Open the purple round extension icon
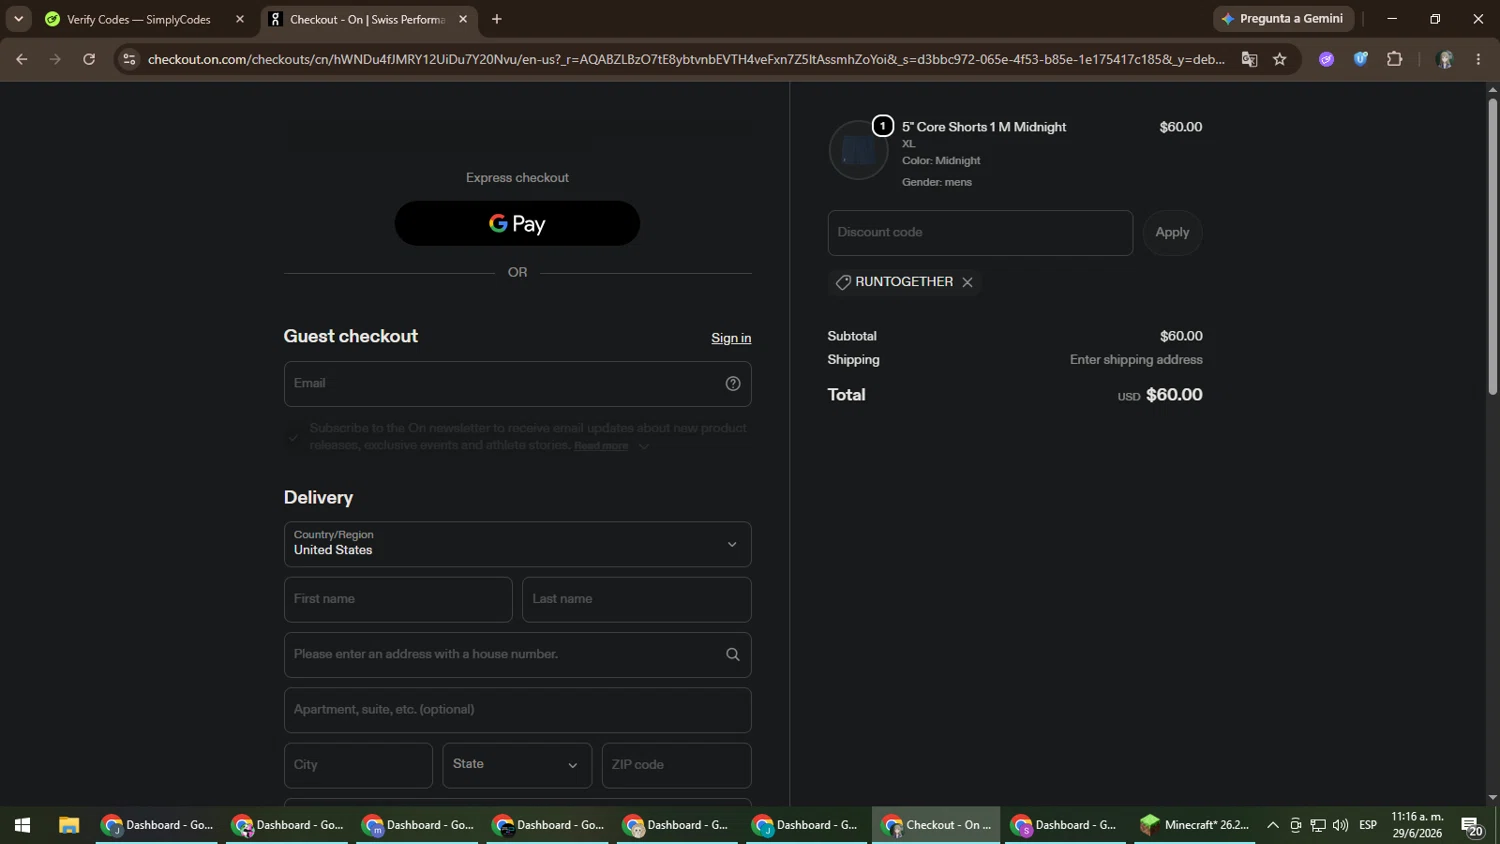 point(1327,60)
